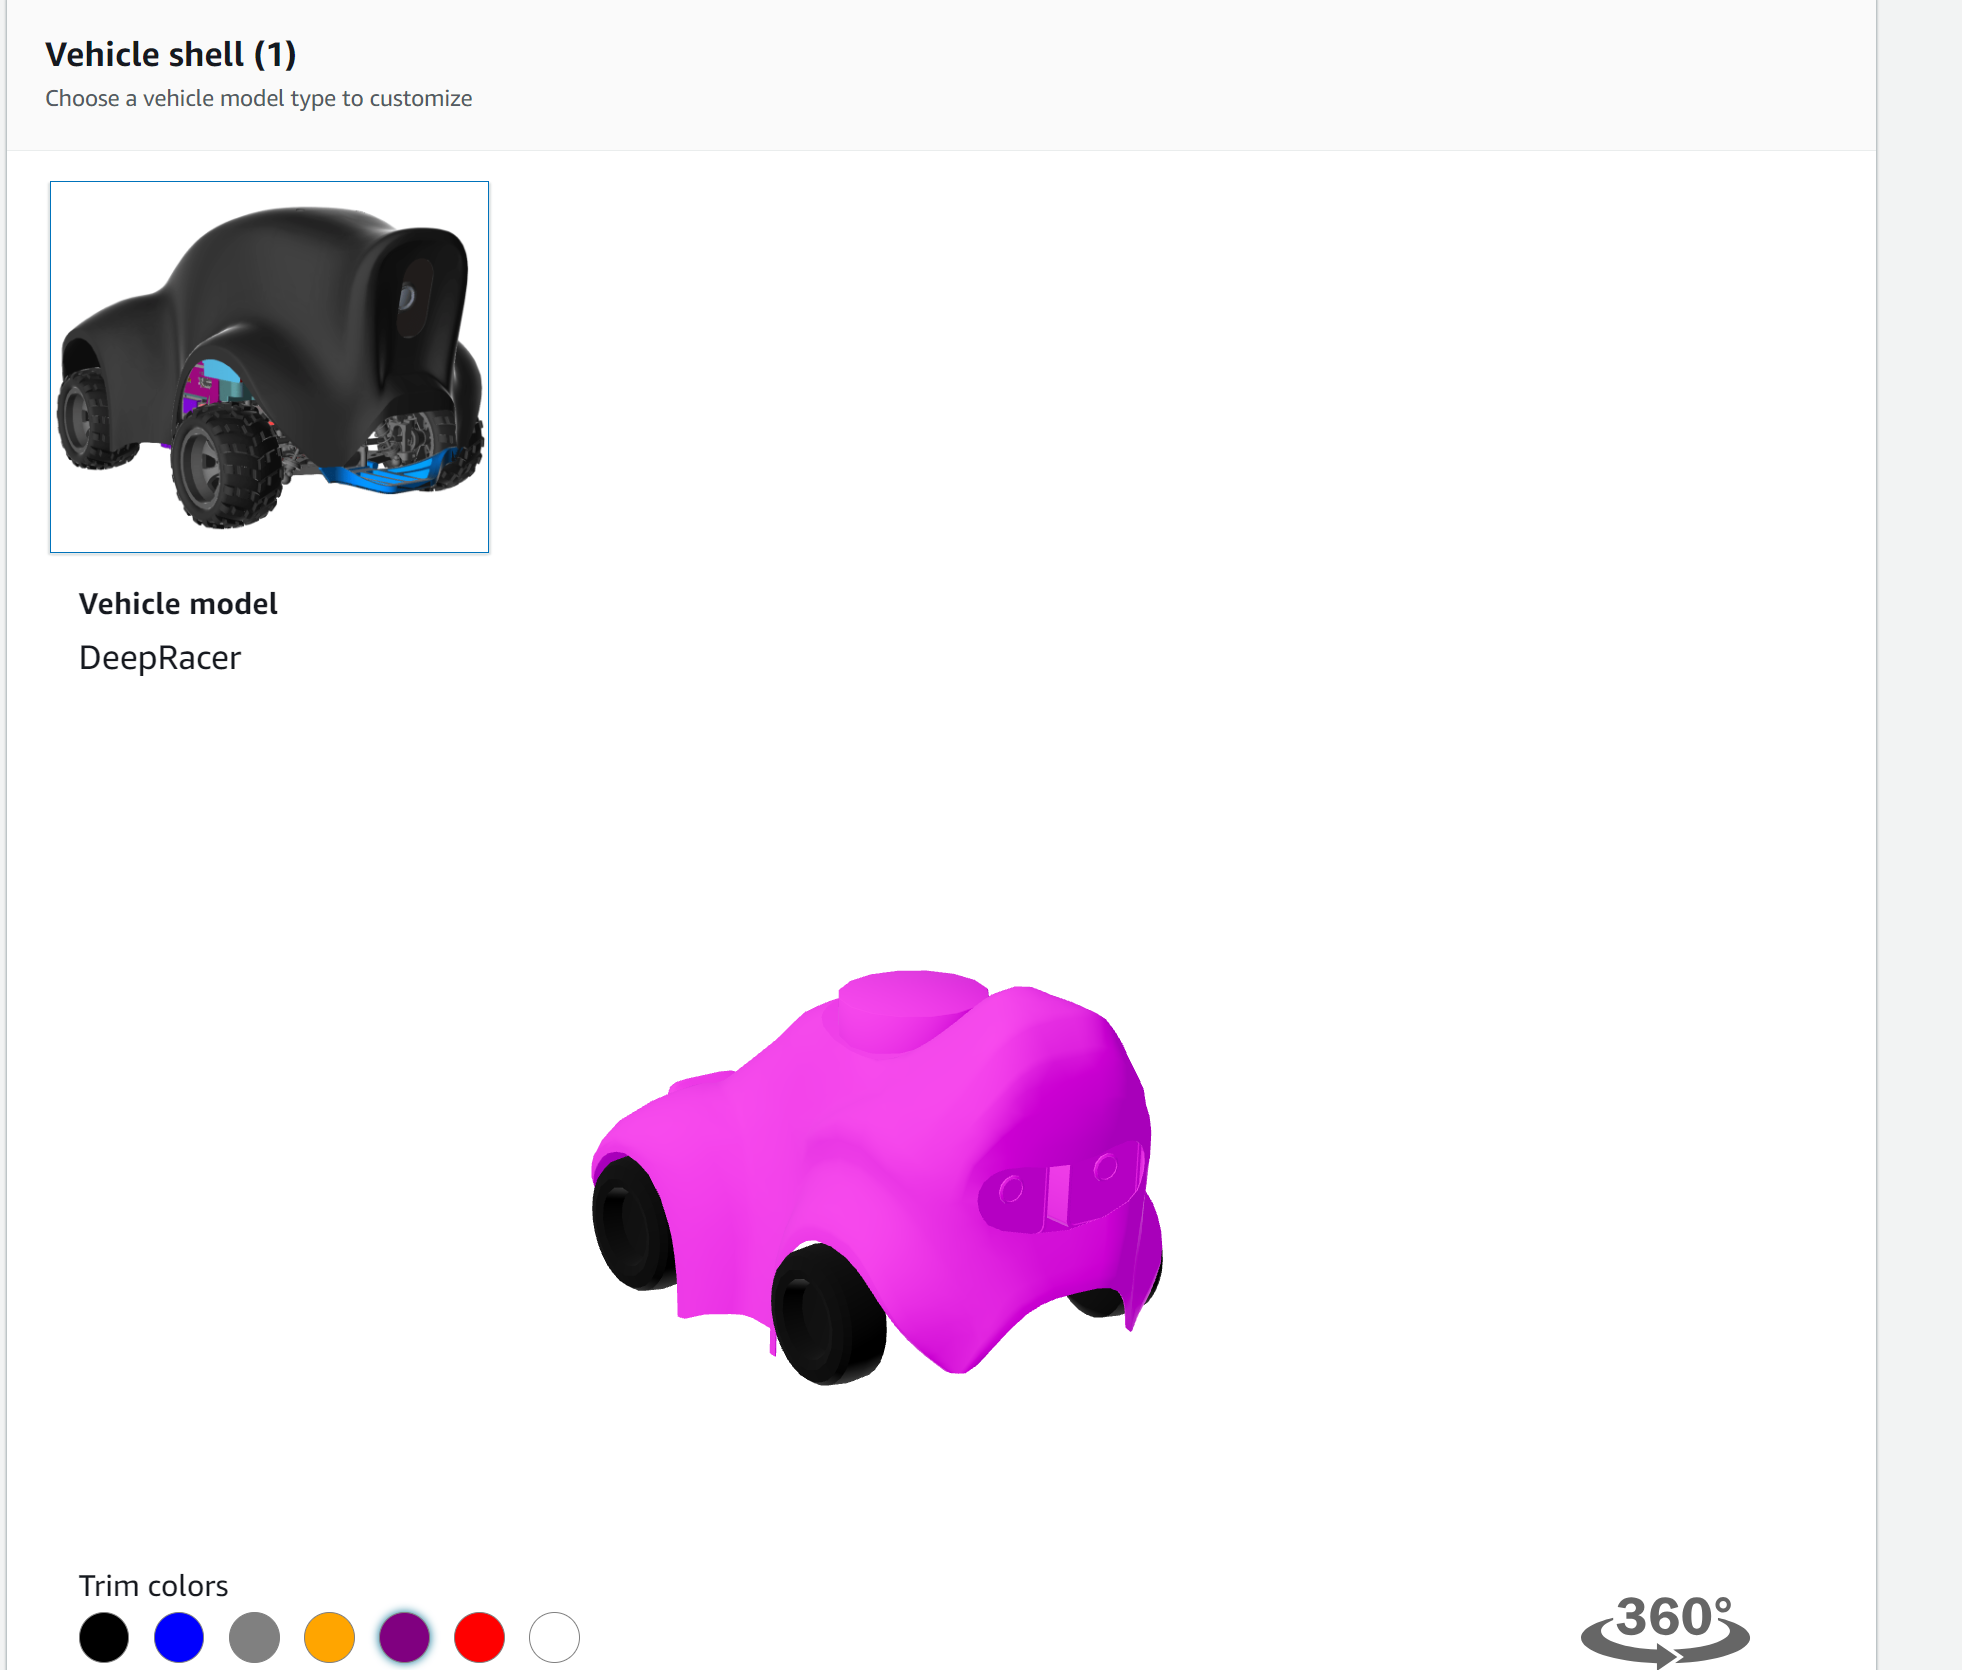Click the Vehicle shell (1) heading

click(171, 54)
